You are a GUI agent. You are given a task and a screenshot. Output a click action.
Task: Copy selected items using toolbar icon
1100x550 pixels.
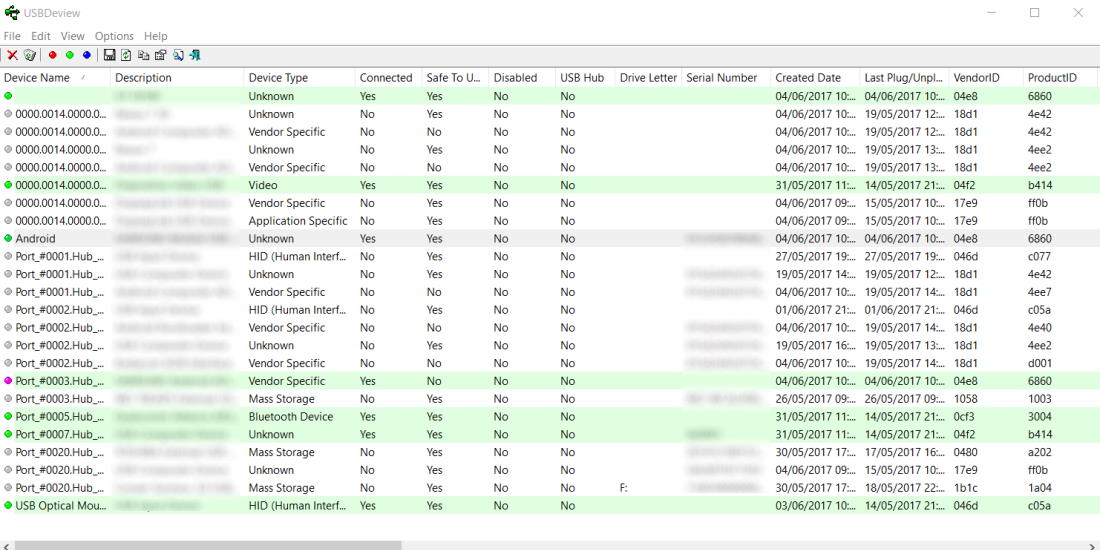143,55
